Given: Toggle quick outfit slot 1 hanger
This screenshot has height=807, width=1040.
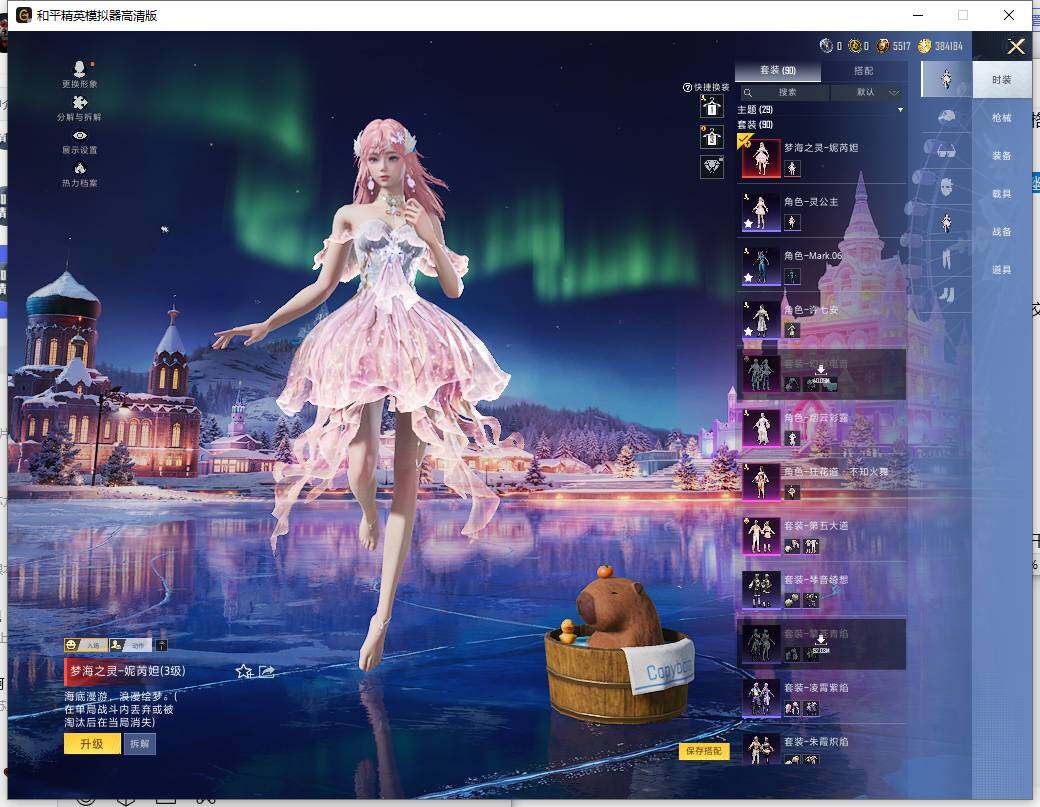Looking at the screenshot, I should click(712, 106).
